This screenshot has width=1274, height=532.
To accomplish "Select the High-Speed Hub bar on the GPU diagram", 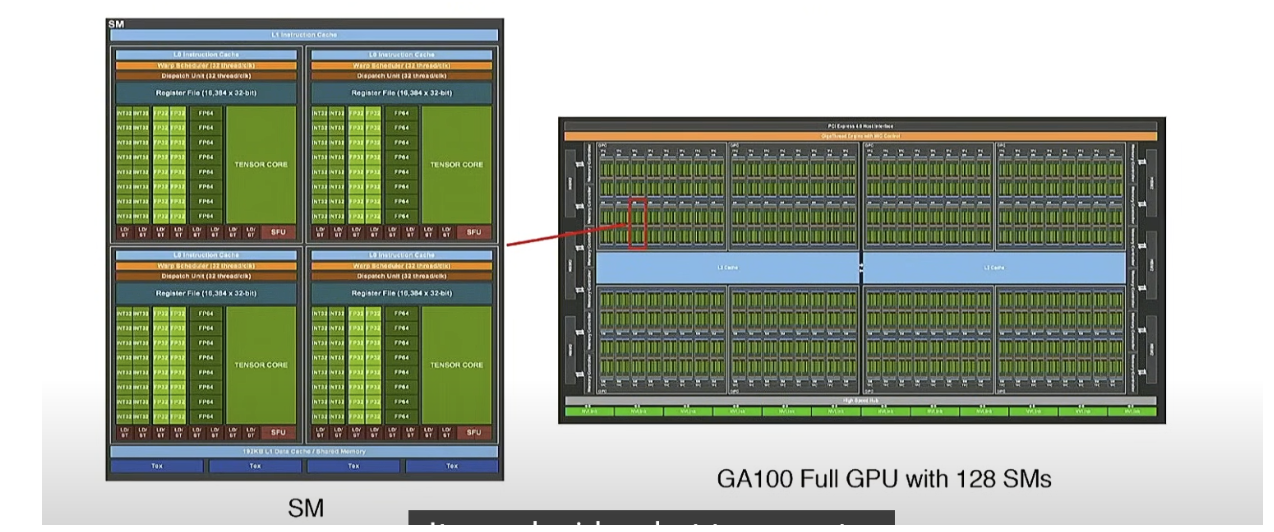I will coord(860,400).
